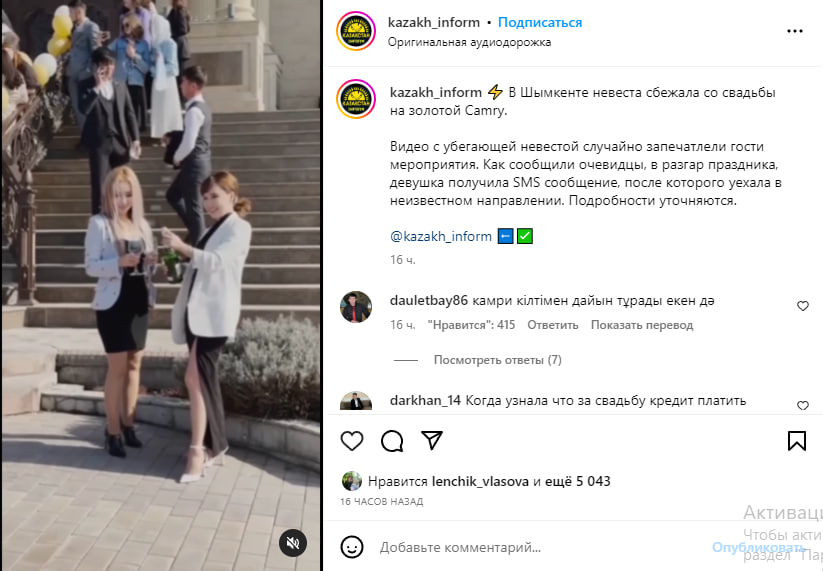Viewport: 823px width, 571px height.
Task: Expand Посмотреть ответы (7) replies
Action: (x=498, y=360)
